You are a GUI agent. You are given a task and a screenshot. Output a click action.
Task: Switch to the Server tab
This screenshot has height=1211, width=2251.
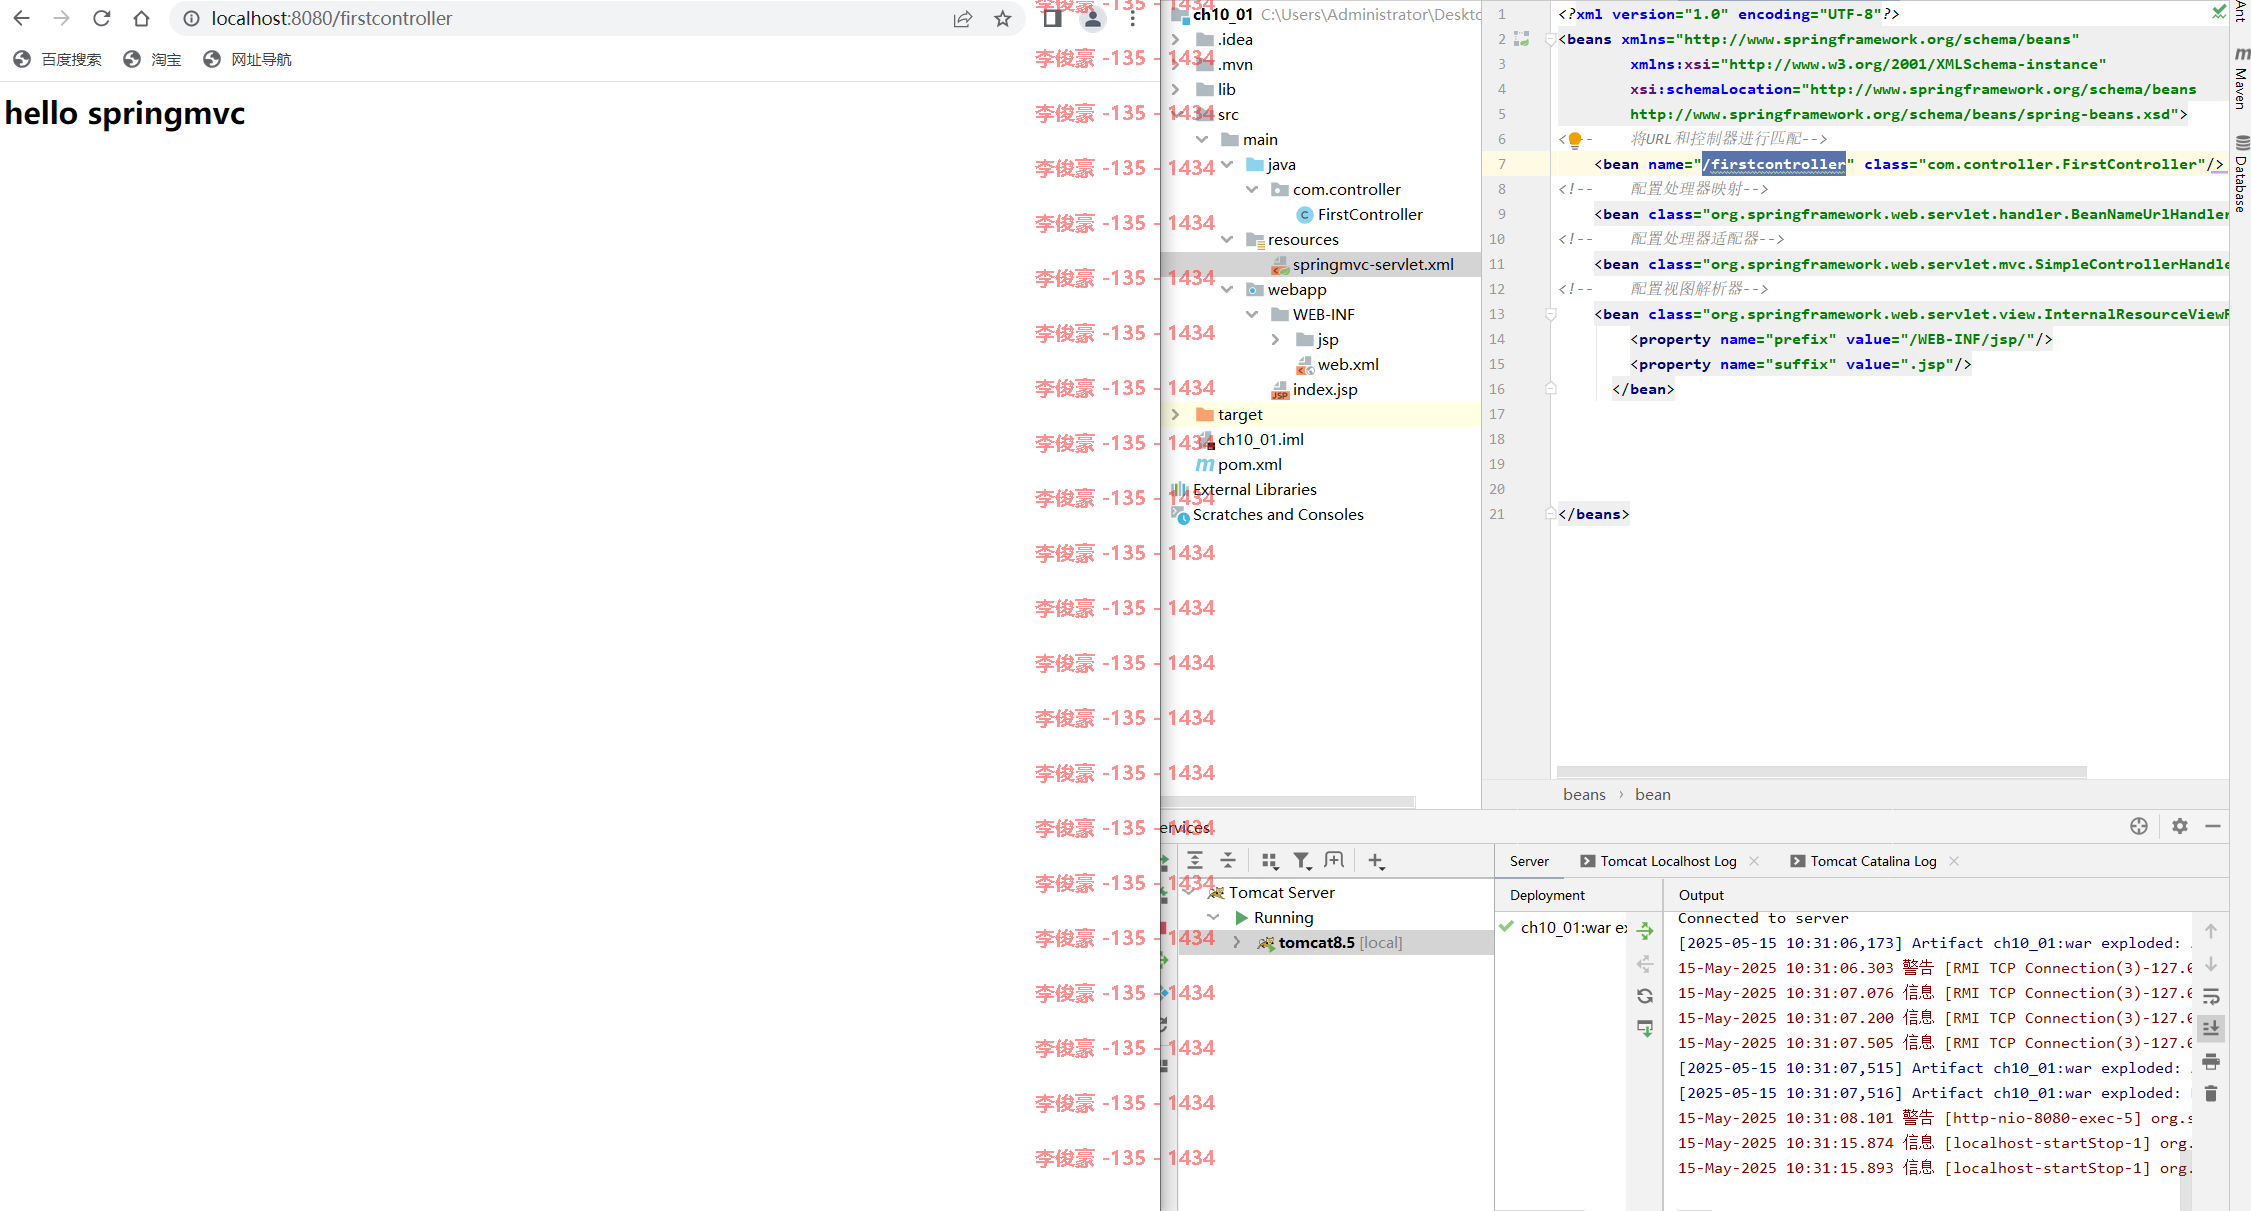(1529, 861)
